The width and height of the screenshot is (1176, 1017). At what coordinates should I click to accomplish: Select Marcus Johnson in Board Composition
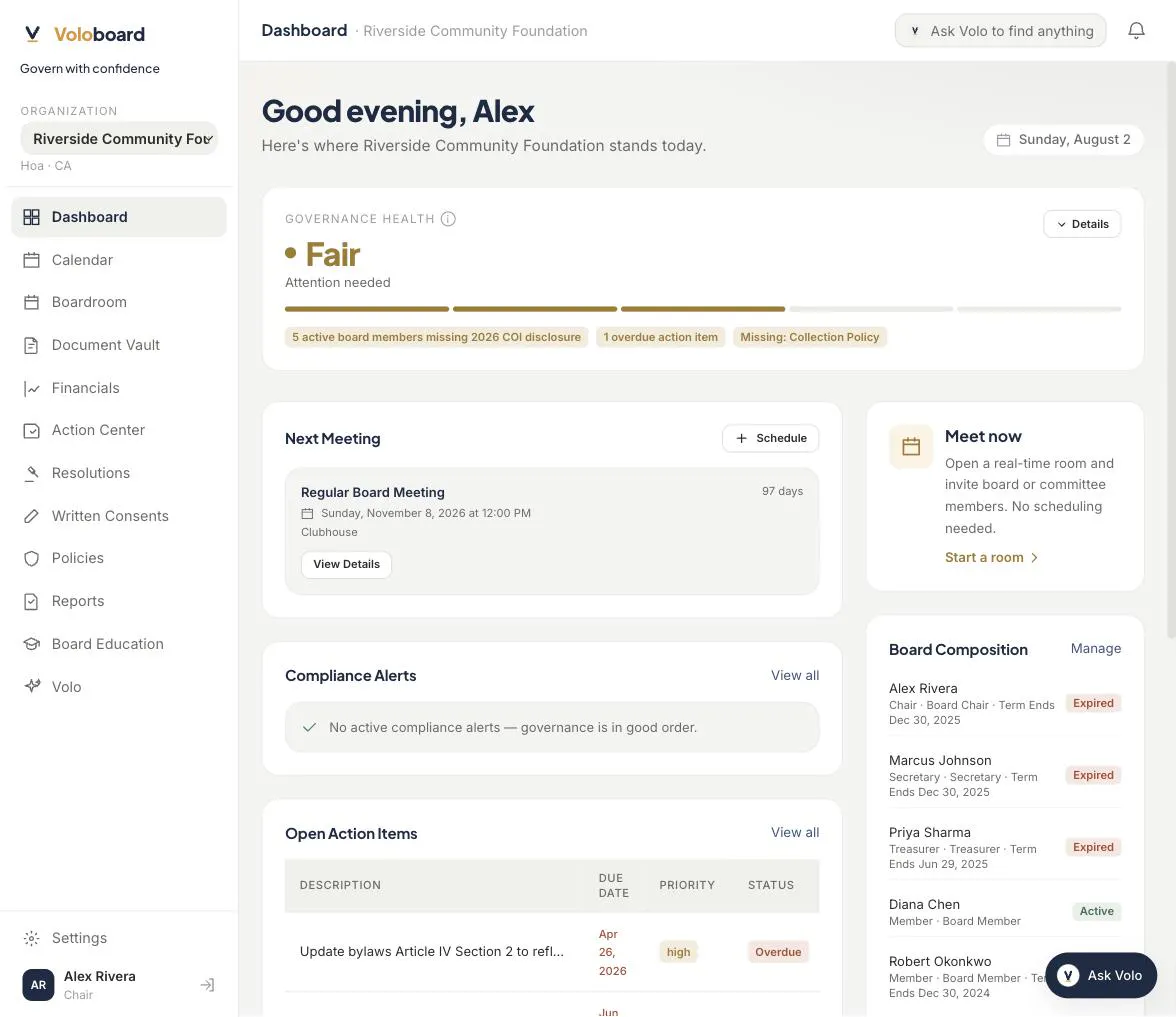(1004, 775)
